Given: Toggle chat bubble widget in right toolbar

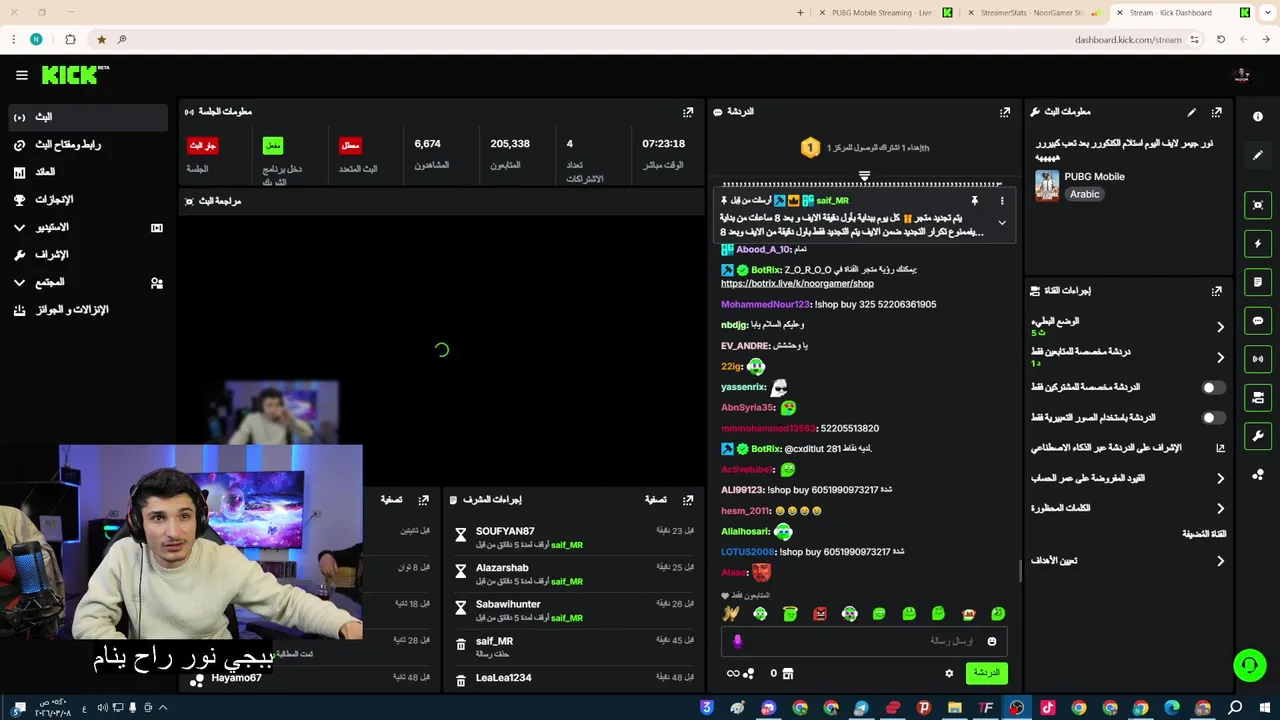Looking at the screenshot, I should pyautogui.click(x=1258, y=321).
